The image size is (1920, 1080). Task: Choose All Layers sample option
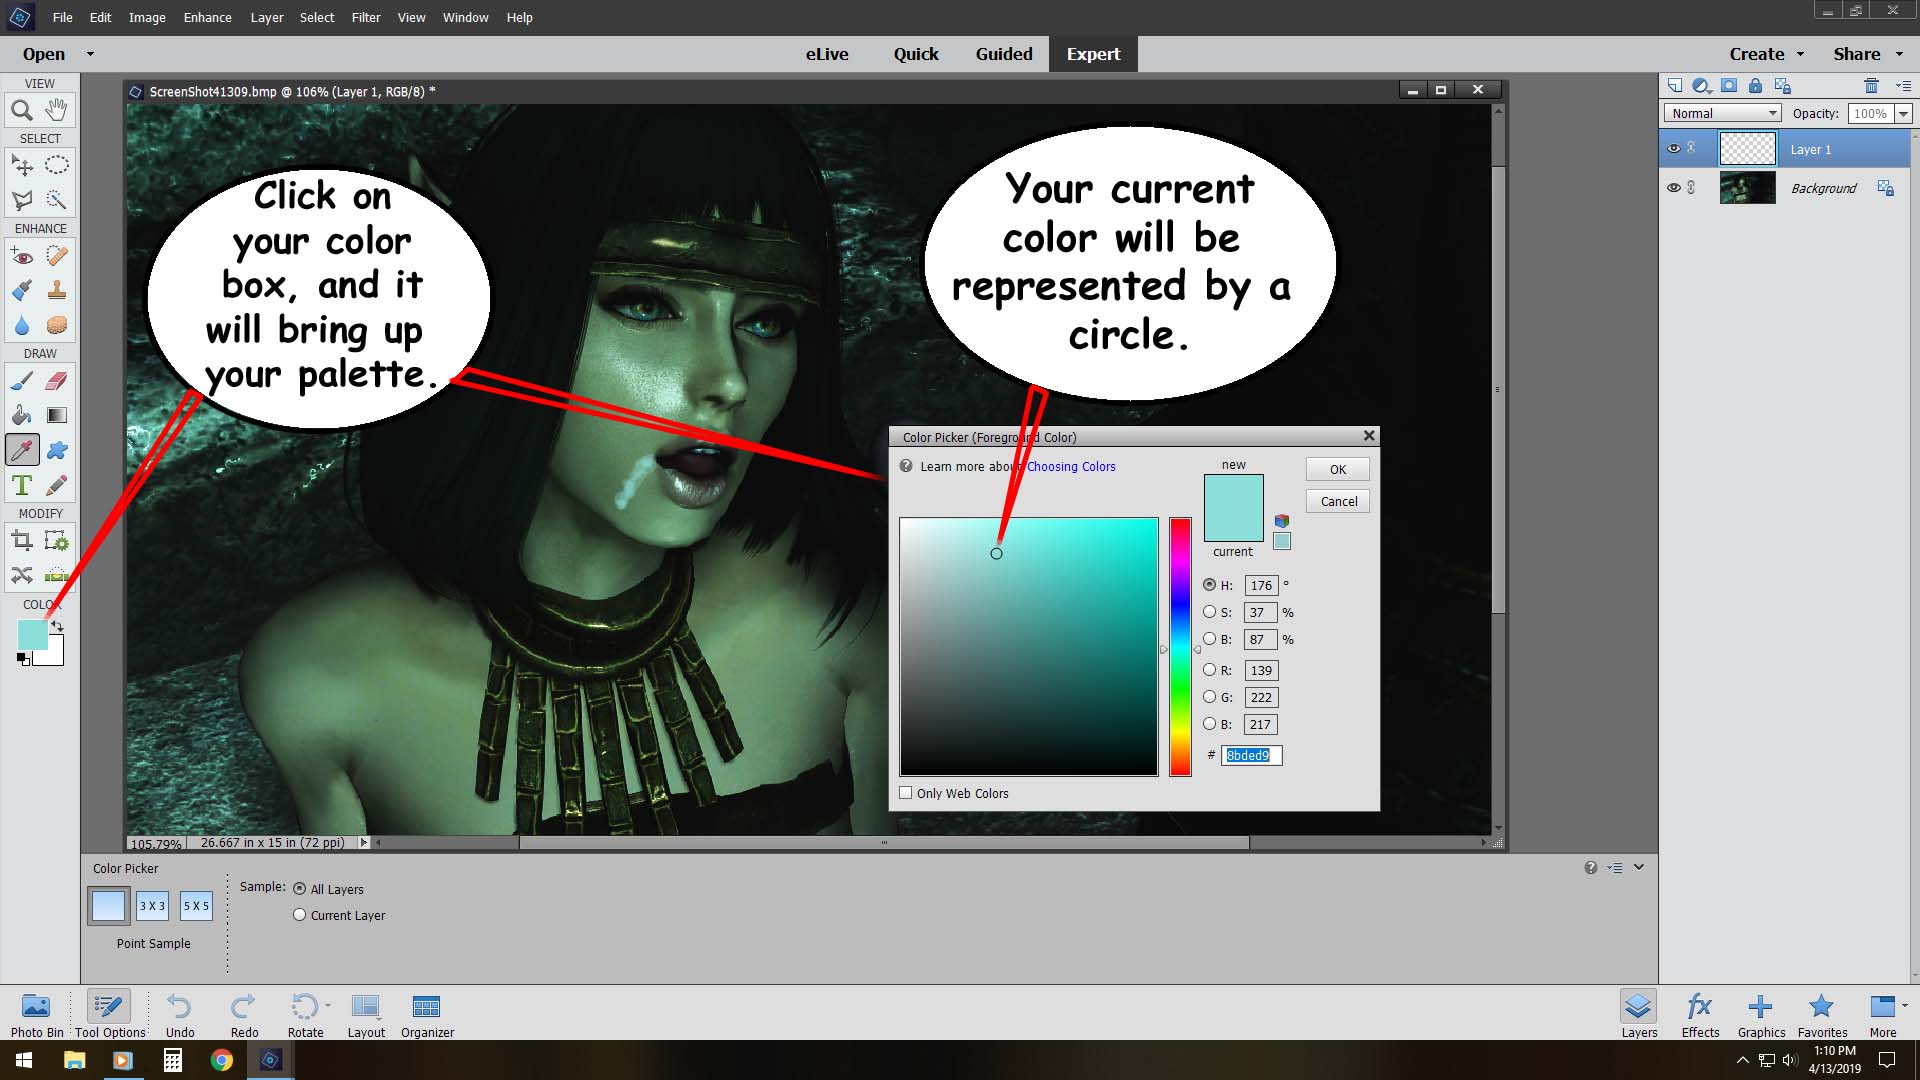tap(299, 888)
